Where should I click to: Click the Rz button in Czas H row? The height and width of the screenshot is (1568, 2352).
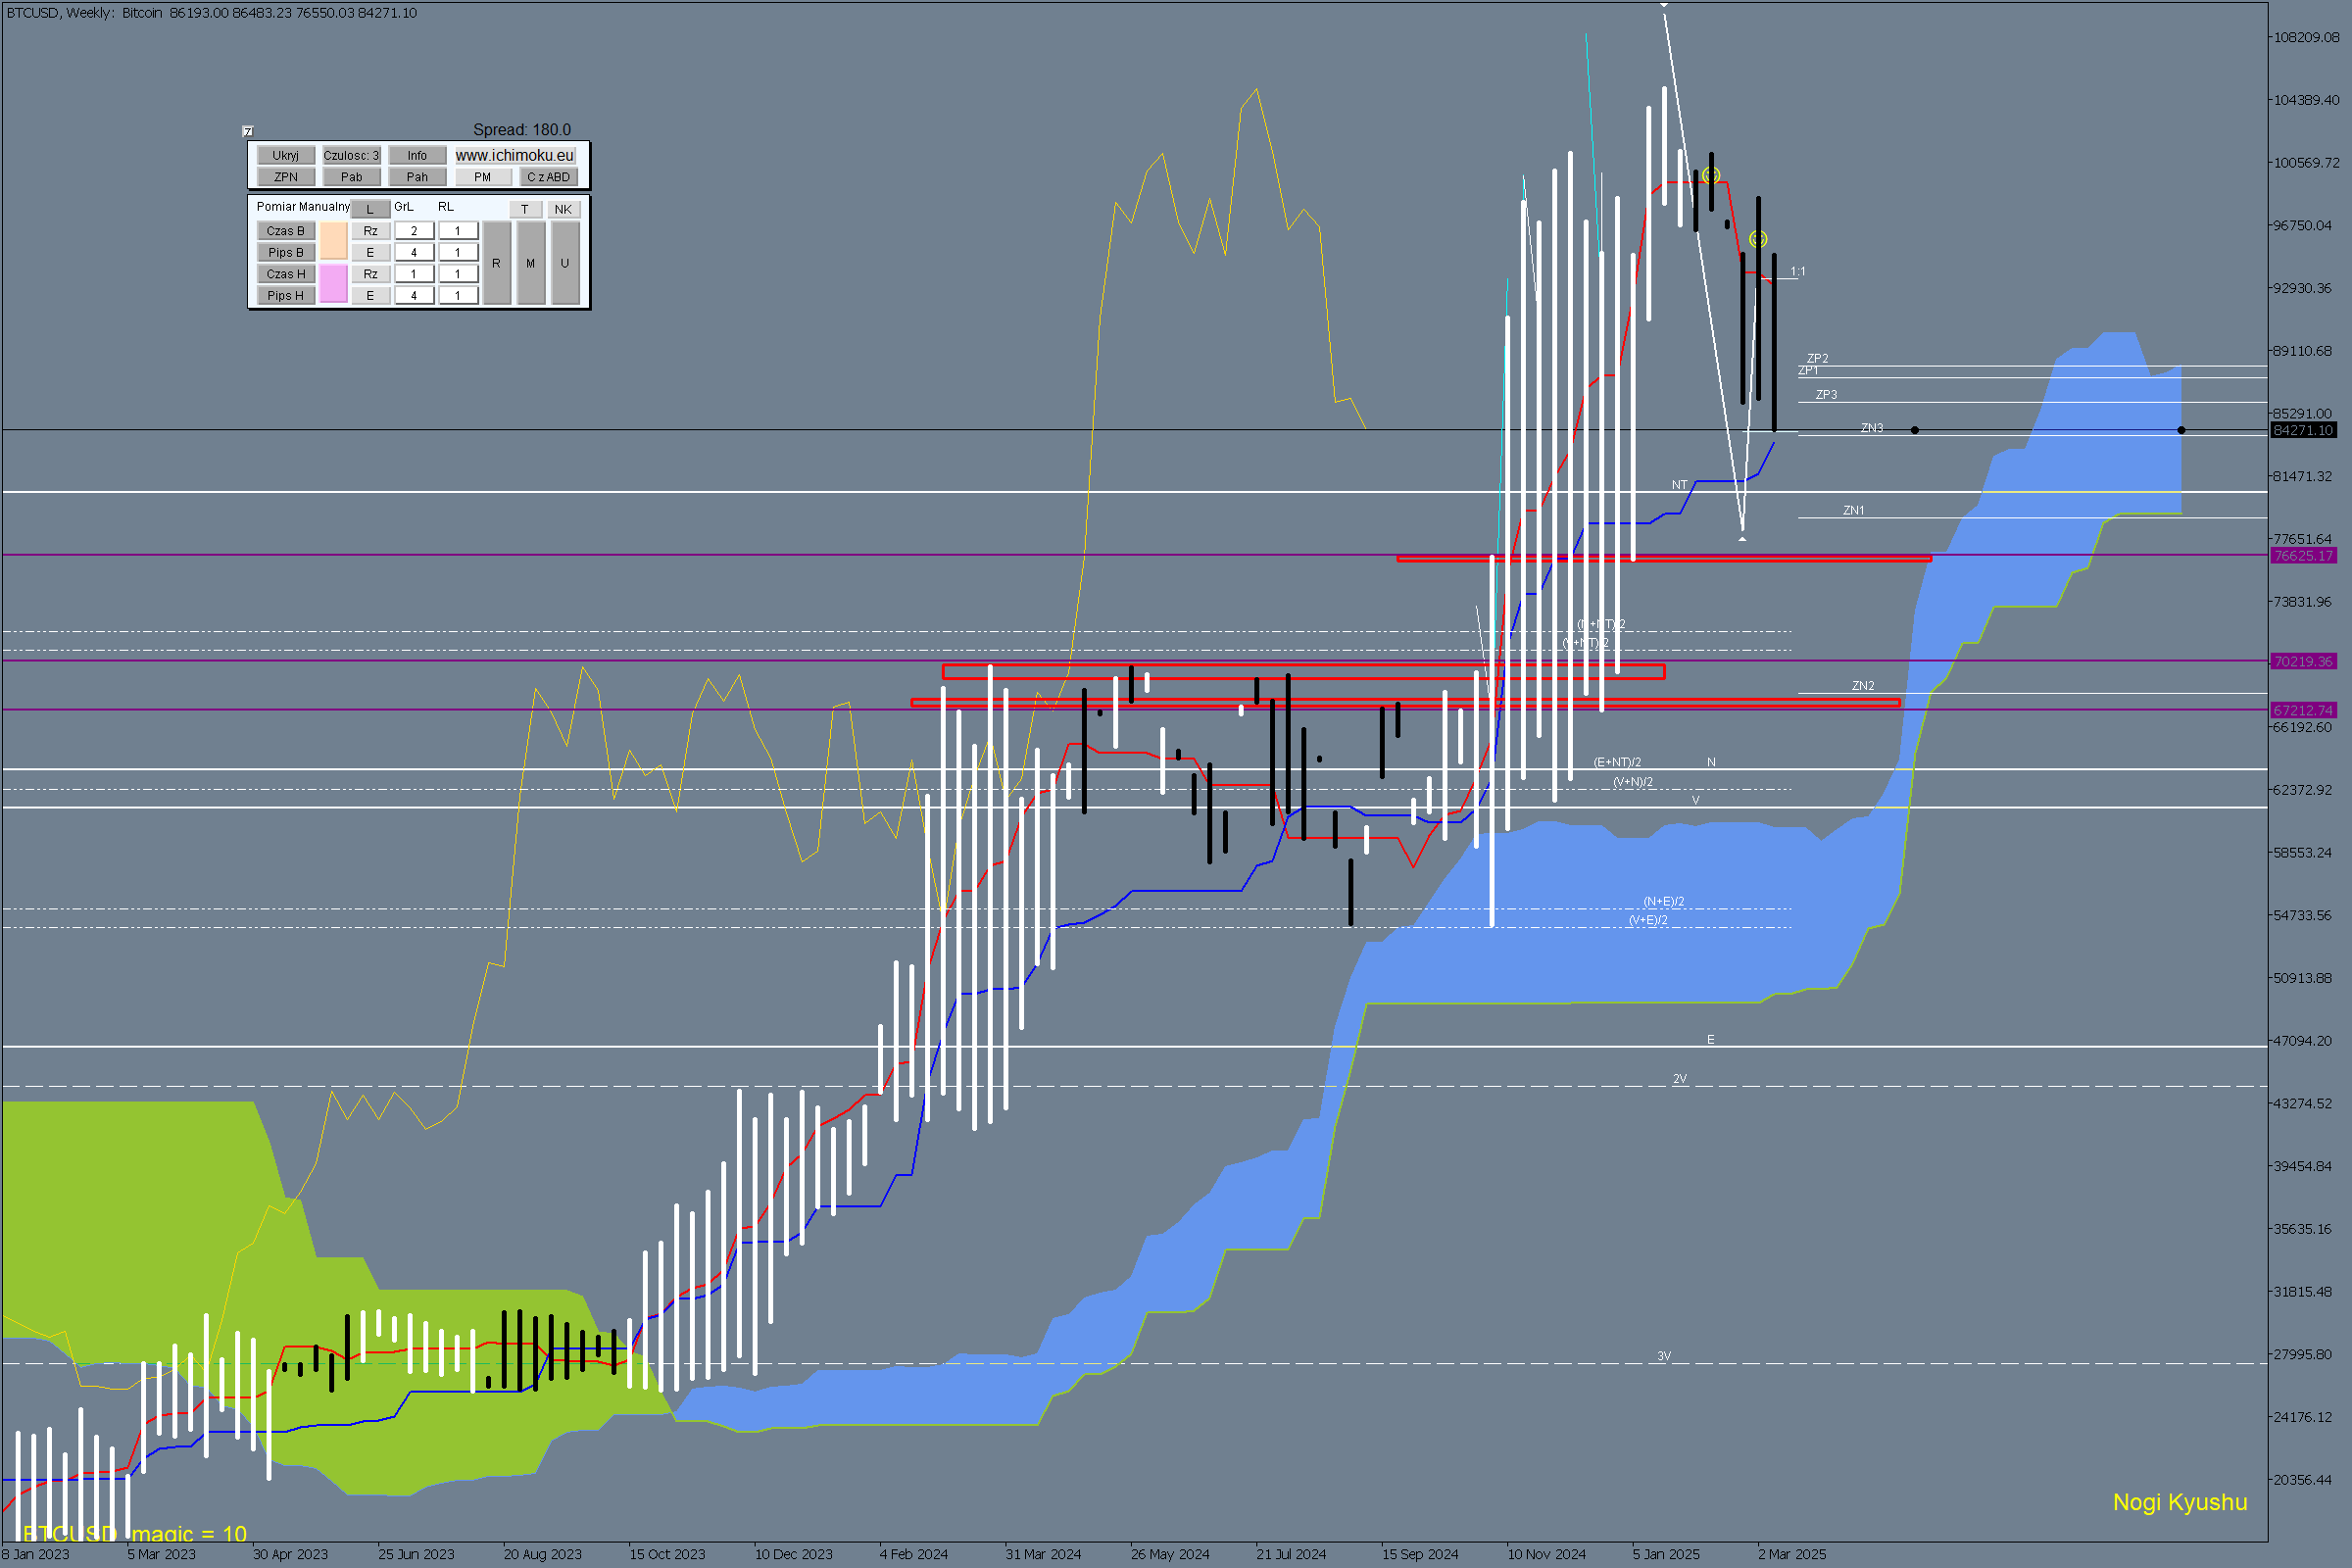tap(370, 274)
